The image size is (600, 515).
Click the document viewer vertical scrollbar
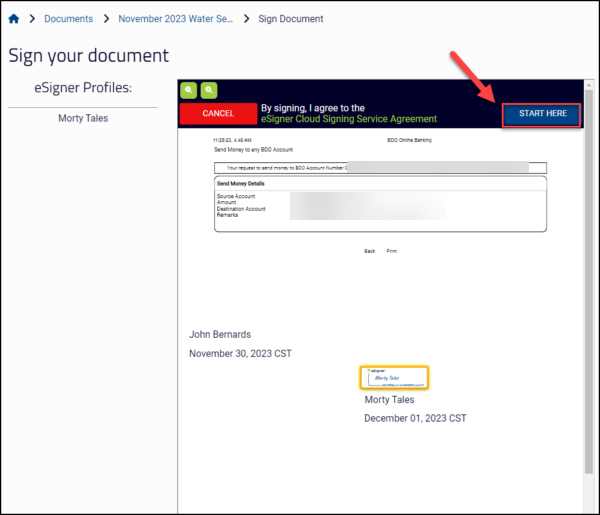pyautogui.click(x=588, y=300)
